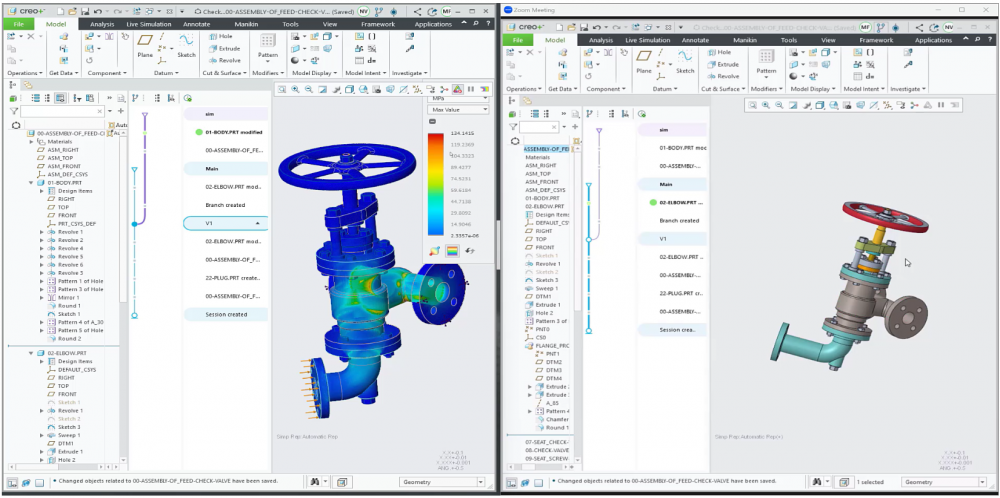Collapse the legend using the minus button
The width and height of the screenshot is (1000, 498).
[x=432, y=121]
